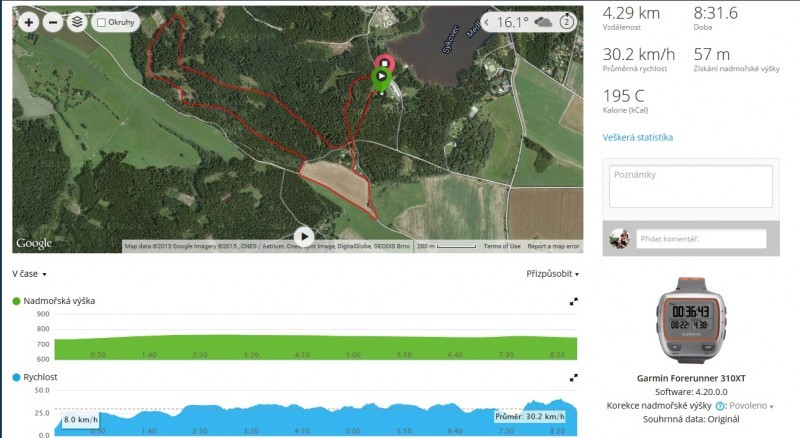Change Korekce nadmořské výšky Povoleno dropdown
The image size is (800, 438).
click(751, 406)
